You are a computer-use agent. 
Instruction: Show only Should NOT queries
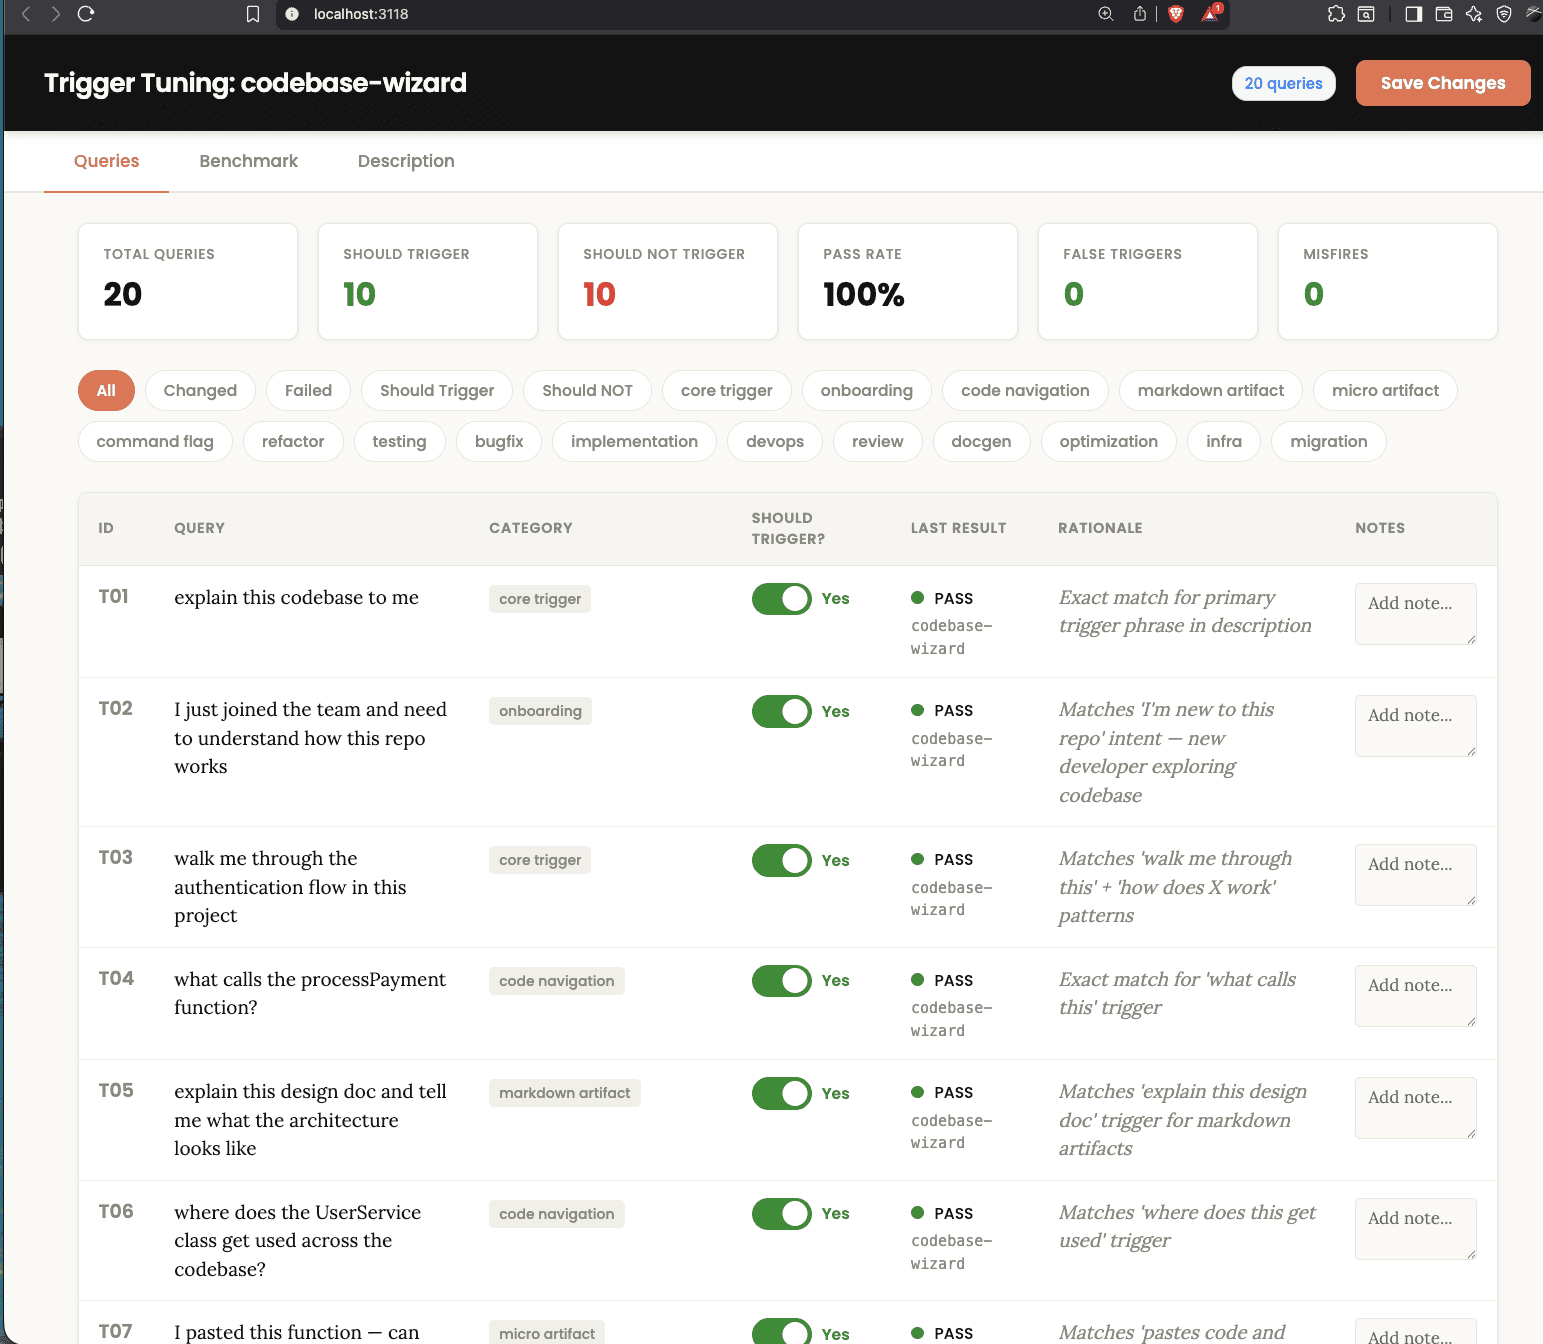pyautogui.click(x=587, y=390)
